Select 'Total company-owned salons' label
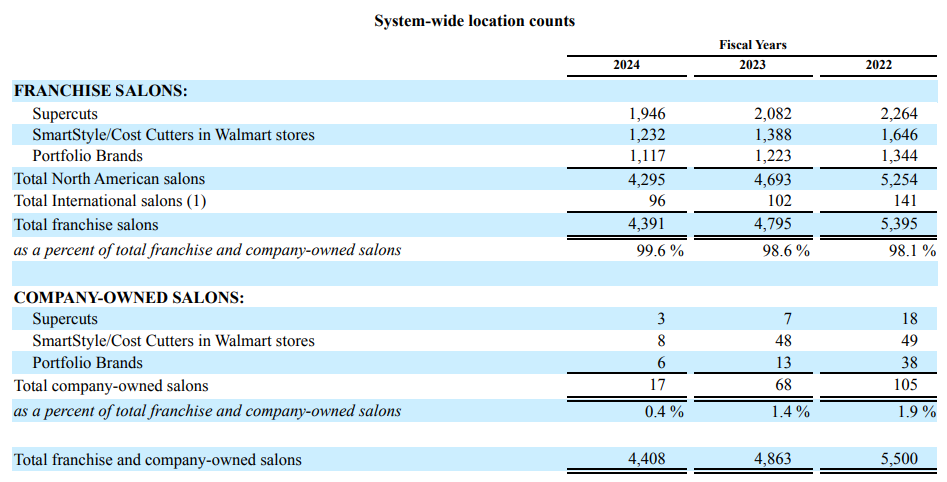This screenshot has height=482, width=947. tap(111, 386)
